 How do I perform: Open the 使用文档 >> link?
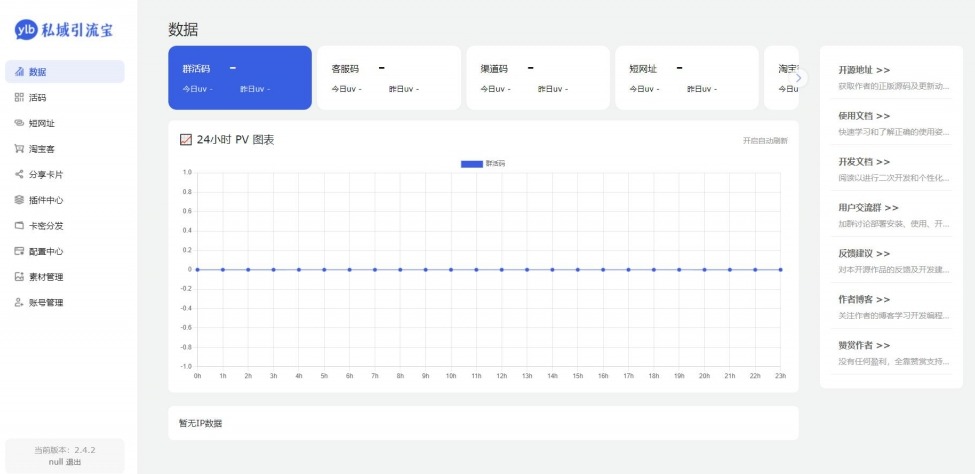[x=864, y=116]
